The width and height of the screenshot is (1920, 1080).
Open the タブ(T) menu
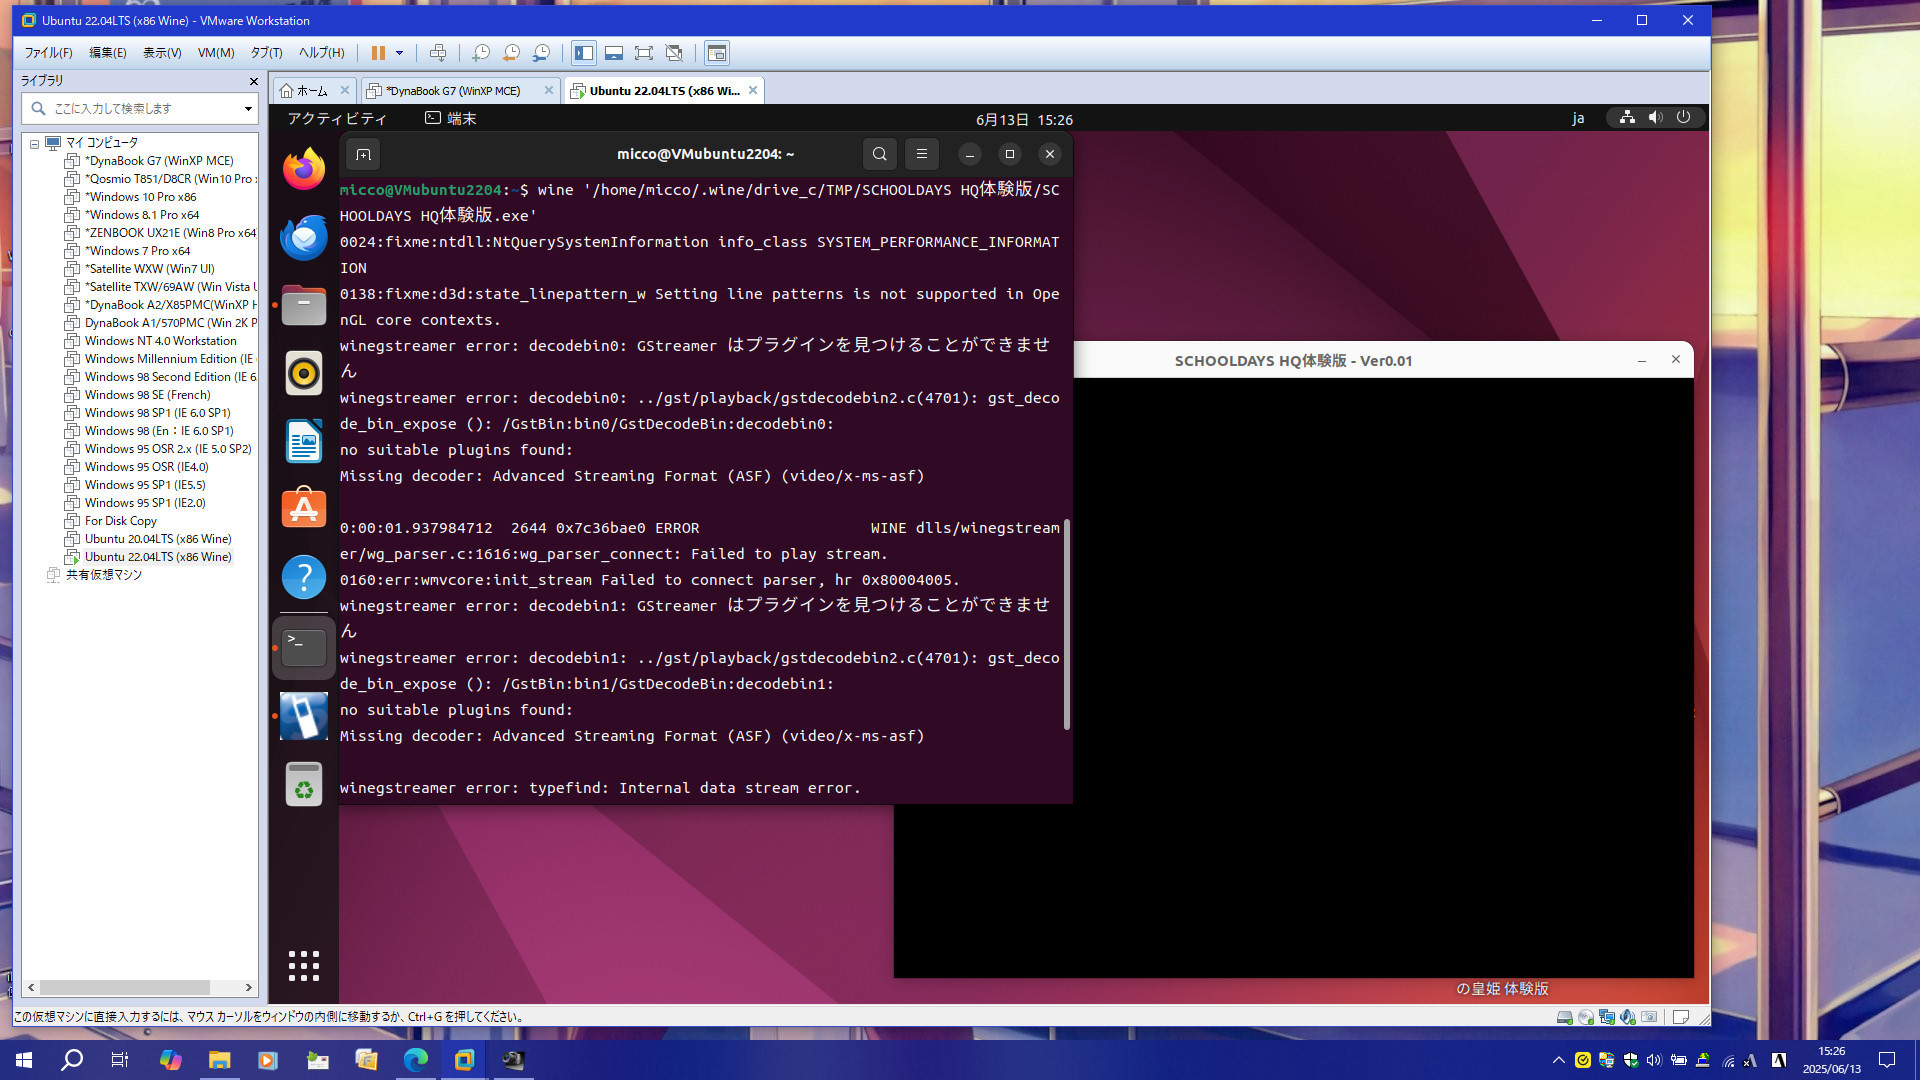[x=266, y=53]
